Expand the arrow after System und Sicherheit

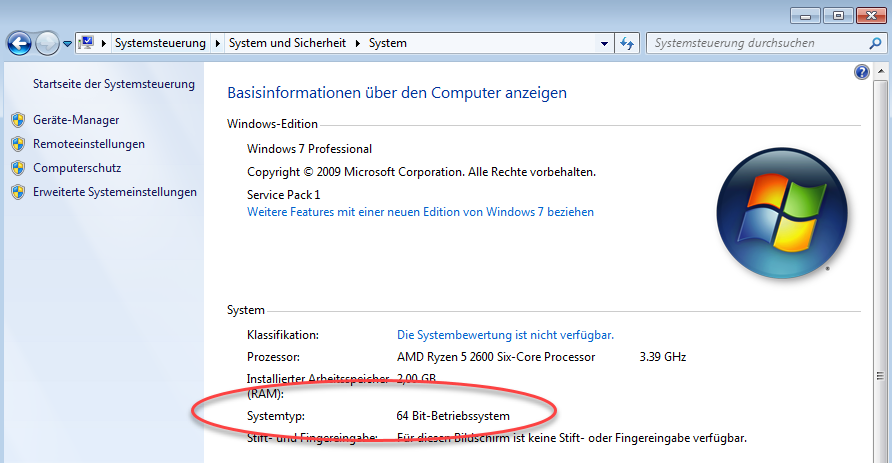[x=357, y=44]
